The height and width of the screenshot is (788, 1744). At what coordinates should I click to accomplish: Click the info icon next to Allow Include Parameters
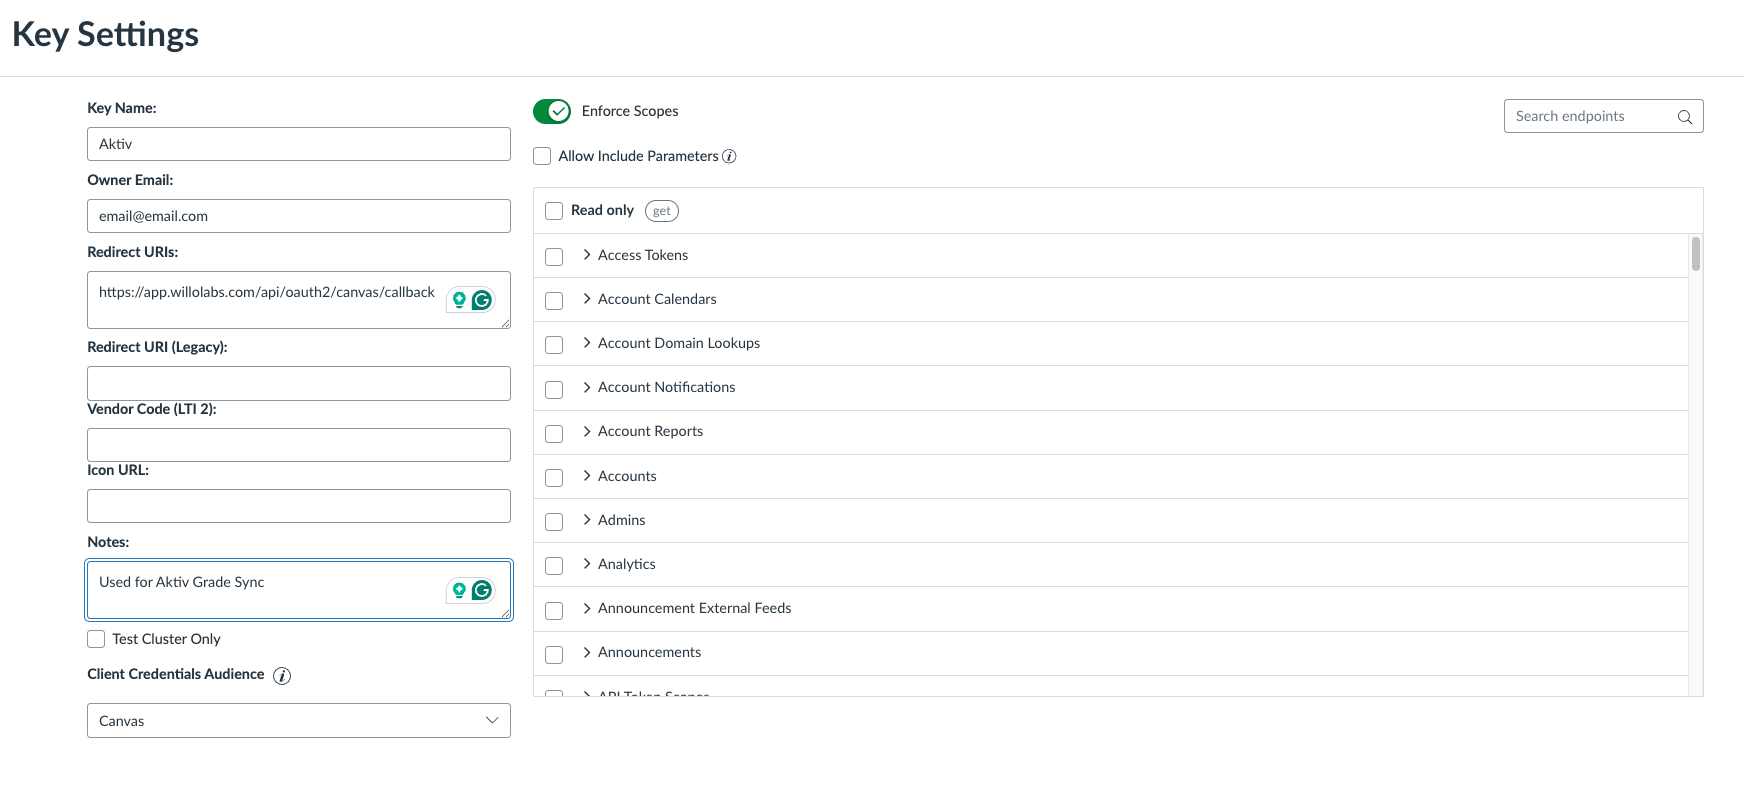(730, 156)
